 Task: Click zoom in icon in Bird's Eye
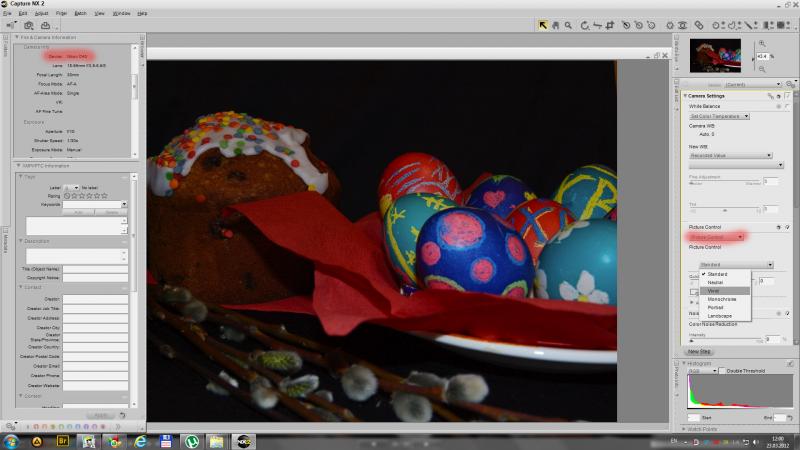pyautogui.click(x=762, y=44)
